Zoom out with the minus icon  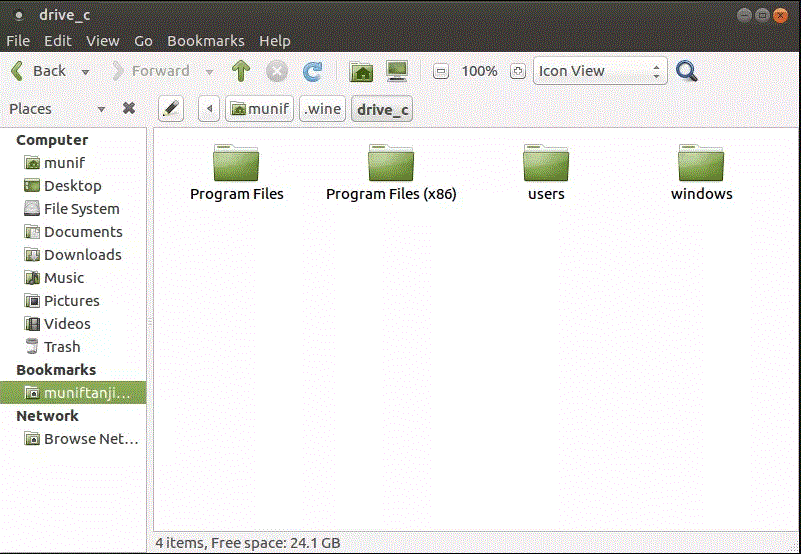441,71
